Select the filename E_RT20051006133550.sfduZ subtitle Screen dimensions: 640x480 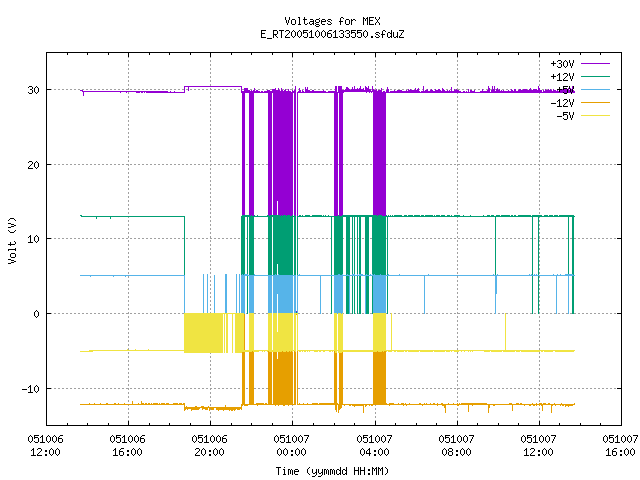pyautogui.click(x=332, y=34)
